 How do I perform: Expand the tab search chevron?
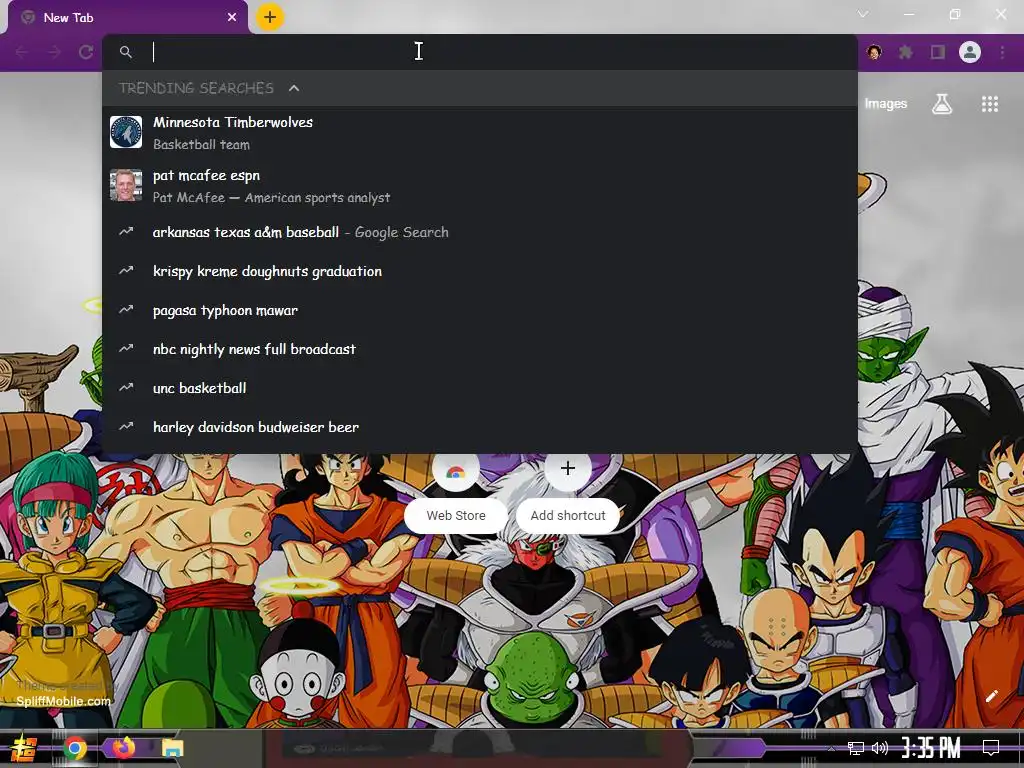[x=863, y=14]
